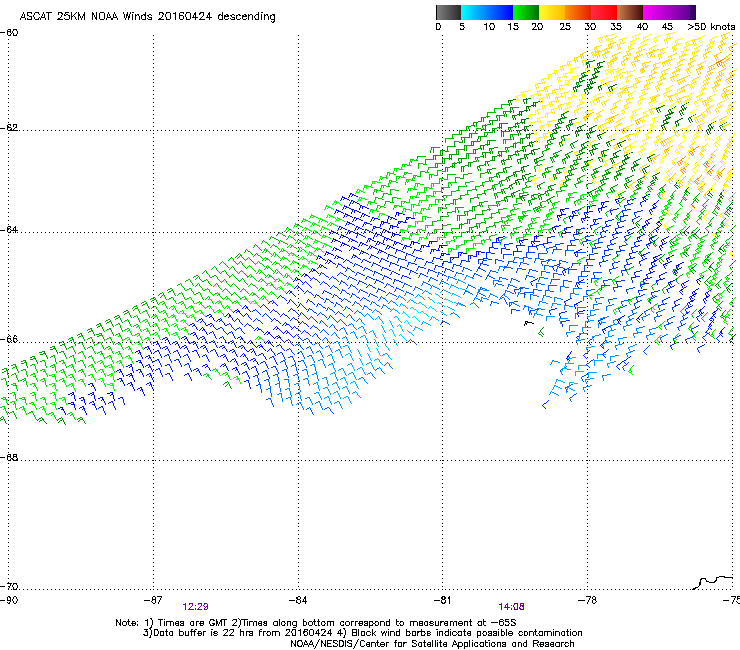Click the '>50 knots' legend label
This screenshot has width=740, height=650.
point(711,27)
